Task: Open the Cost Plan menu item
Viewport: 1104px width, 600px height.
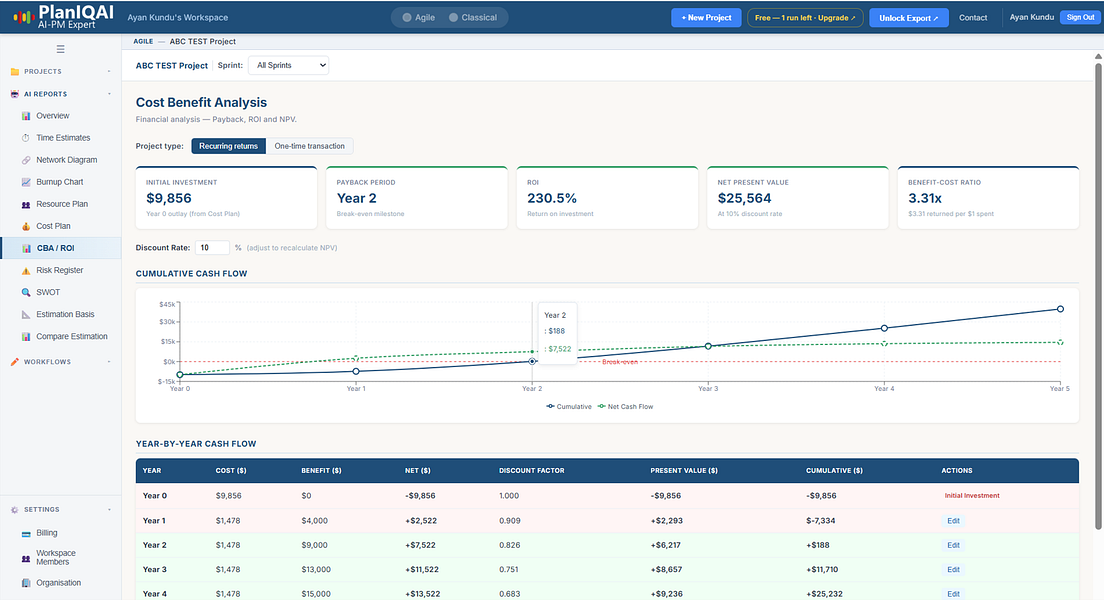Action: [54, 226]
